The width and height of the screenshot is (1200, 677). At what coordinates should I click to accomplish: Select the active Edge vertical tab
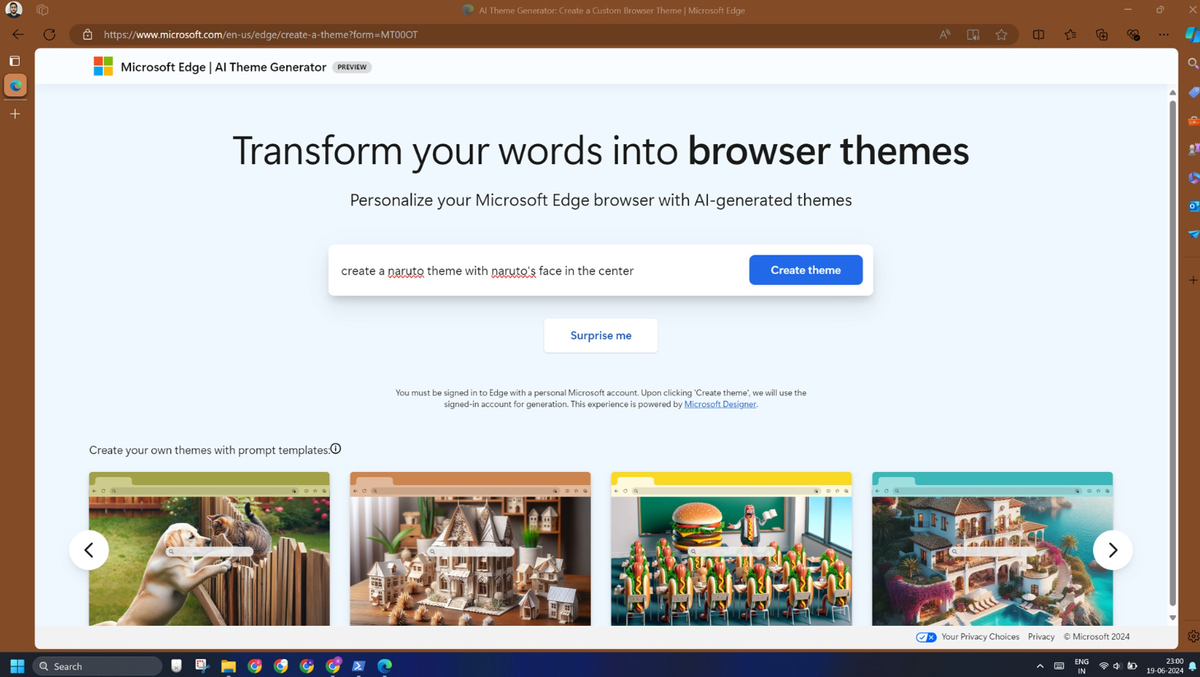coord(15,86)
